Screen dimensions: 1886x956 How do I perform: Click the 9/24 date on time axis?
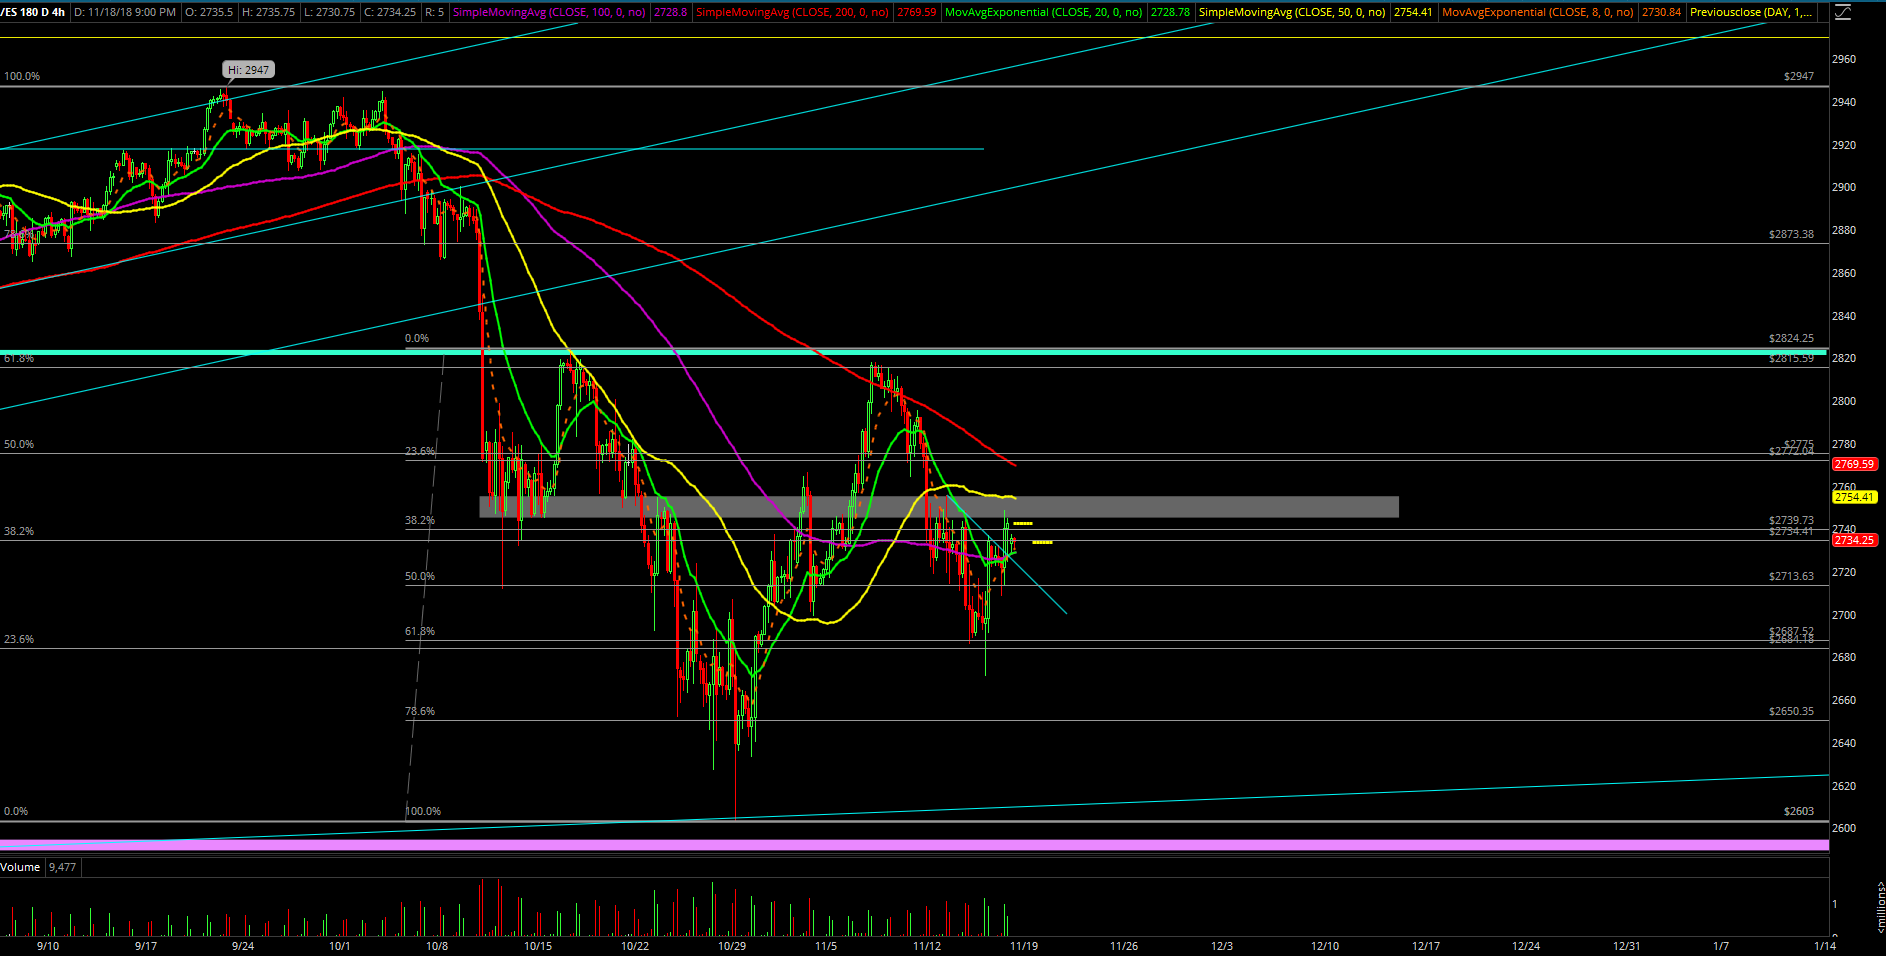[x=243, y=945]
